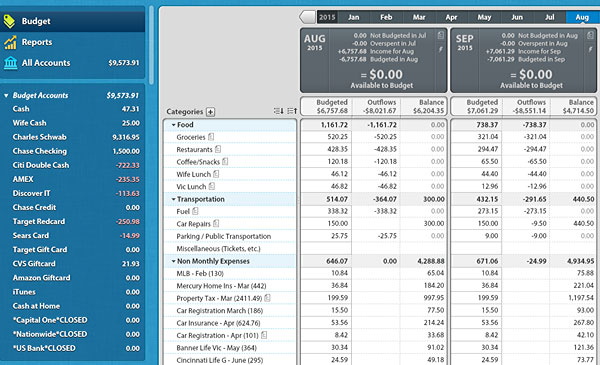This screenshot has width=600, height=365.
Task: Open the Reports view in sidebar
Action: click(x=73, y=42)
